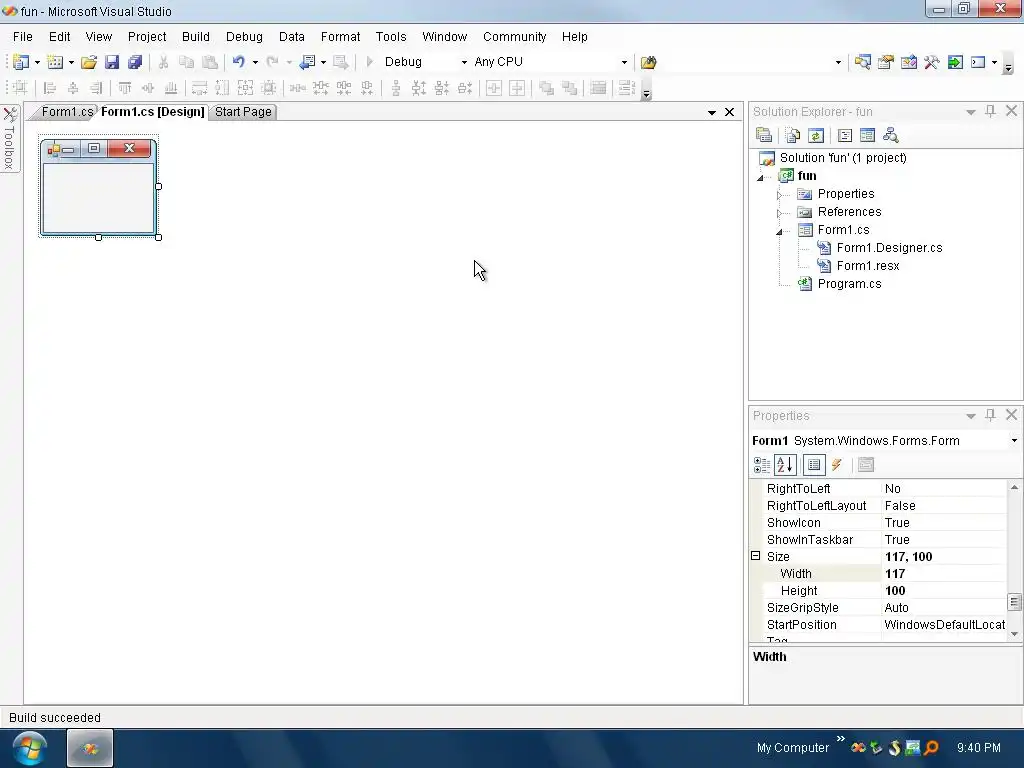Click the Height value field 100
This screenshot has width=1024, height=768.
tap(944, 590)
